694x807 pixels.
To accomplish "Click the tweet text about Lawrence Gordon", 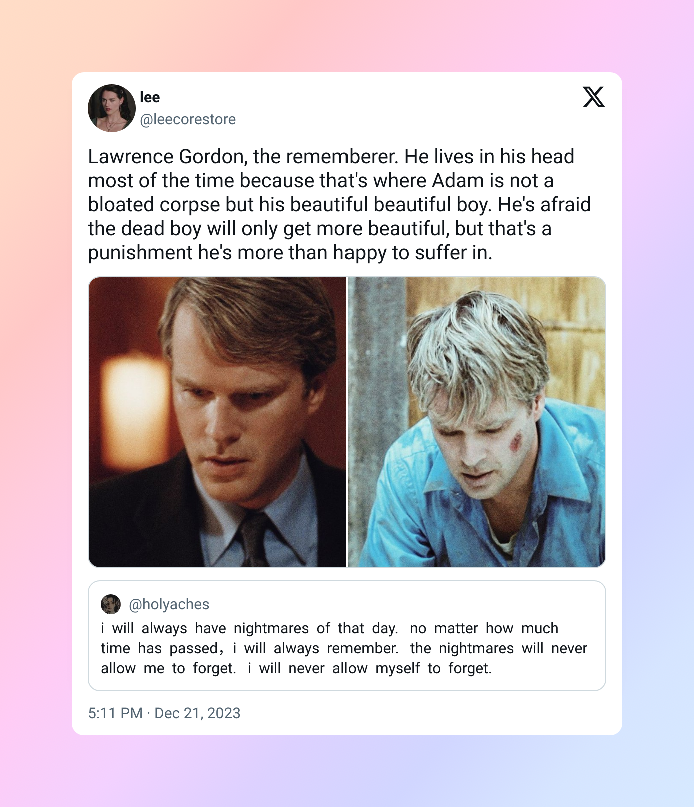I will click(340, 204).
